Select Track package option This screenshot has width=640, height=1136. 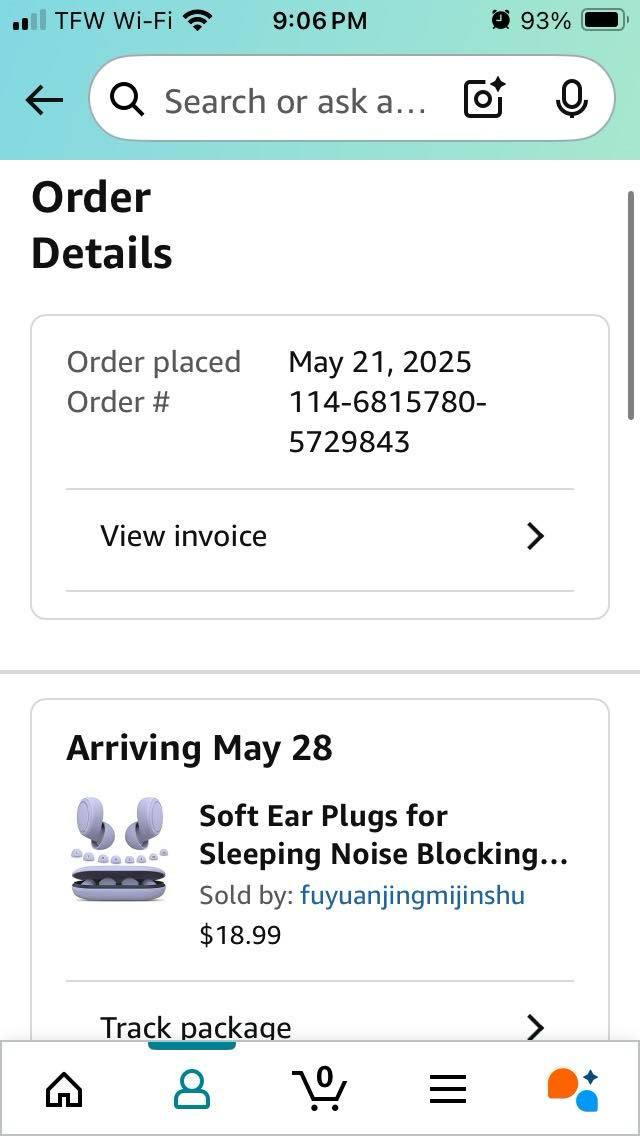[x=196, y=1027]
